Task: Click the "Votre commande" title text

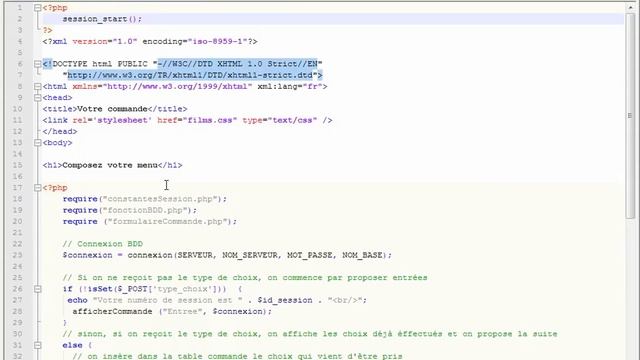Action: coord(112,109)
